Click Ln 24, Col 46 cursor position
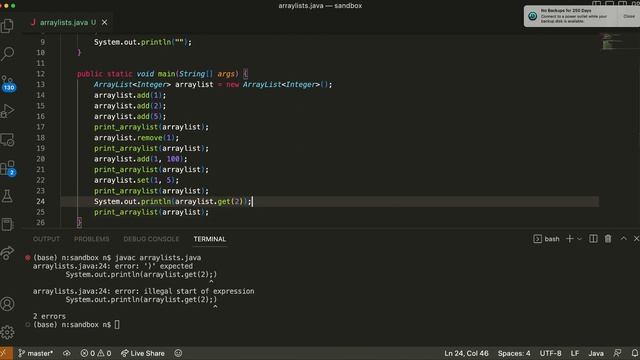This screenshot has height=360, width=640. 466,353
